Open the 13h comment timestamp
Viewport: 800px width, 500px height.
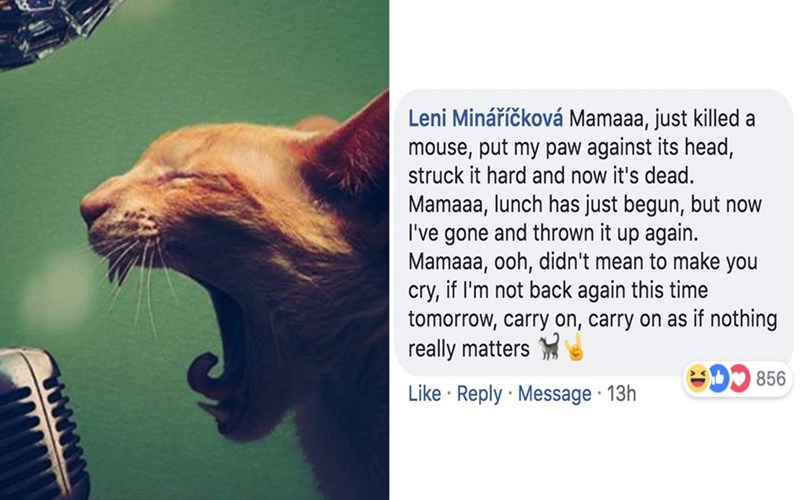click(621, 394)
